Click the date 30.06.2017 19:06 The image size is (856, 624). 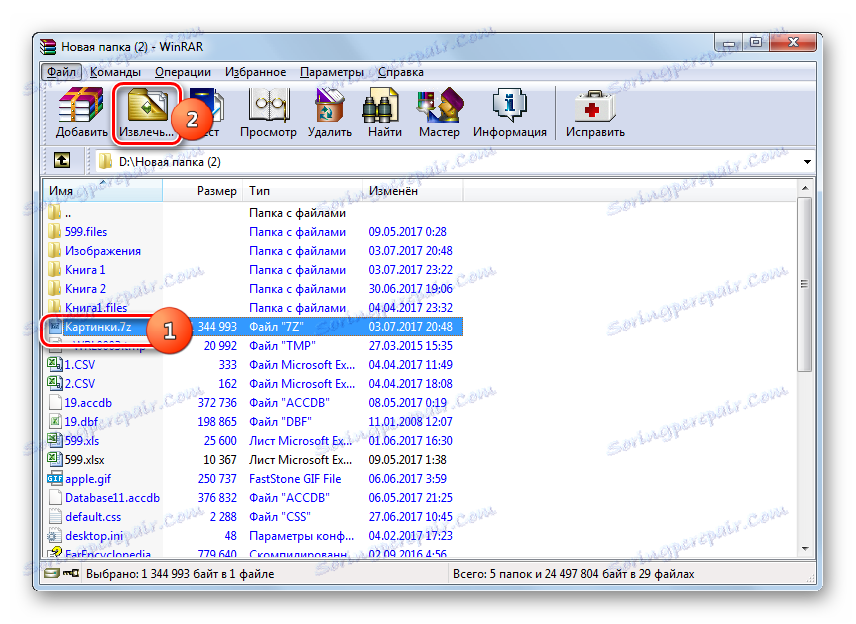click(410, 289)
